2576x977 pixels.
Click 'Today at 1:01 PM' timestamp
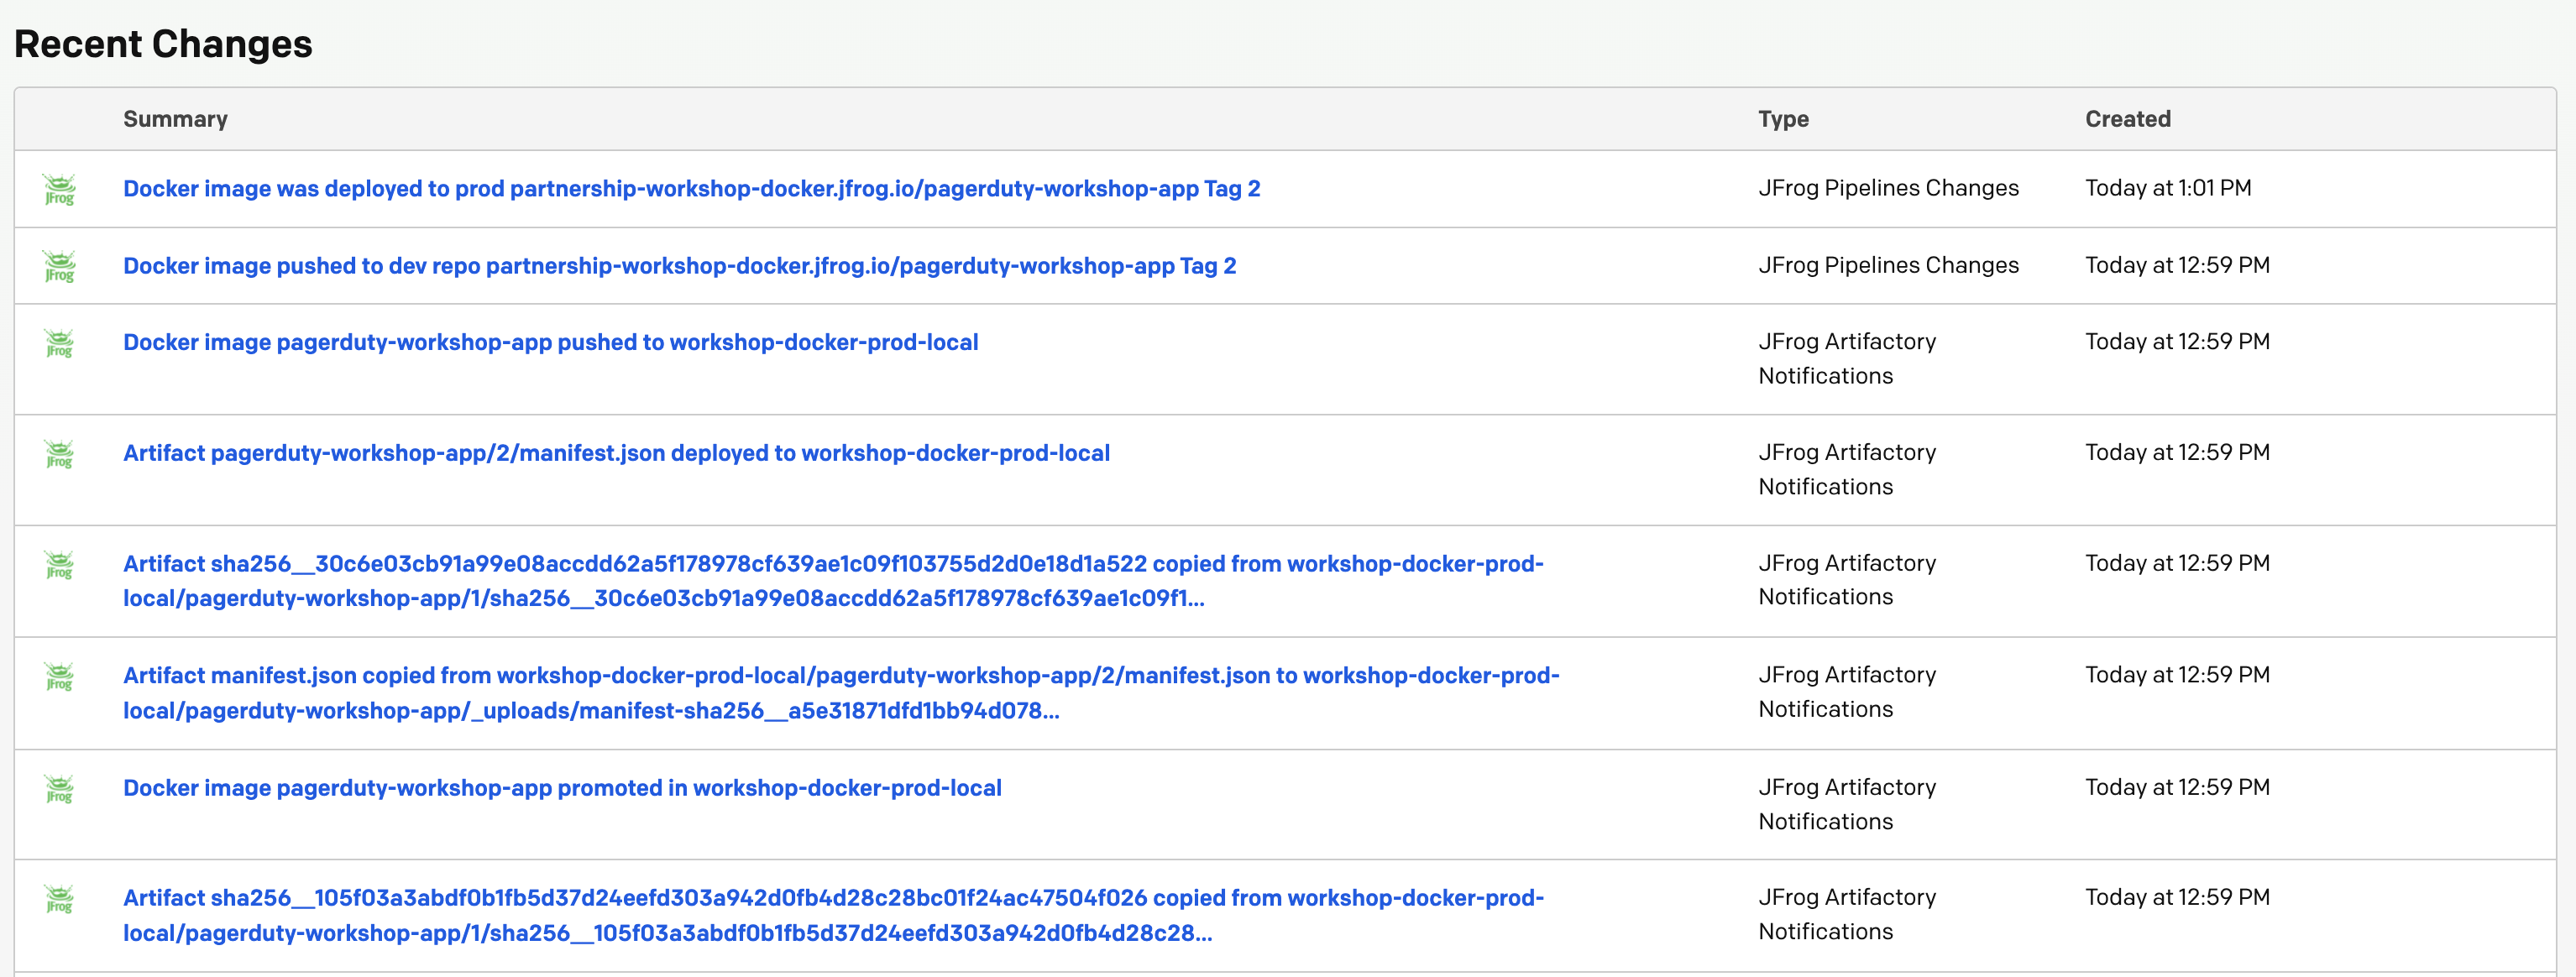tap(2168, 188)
